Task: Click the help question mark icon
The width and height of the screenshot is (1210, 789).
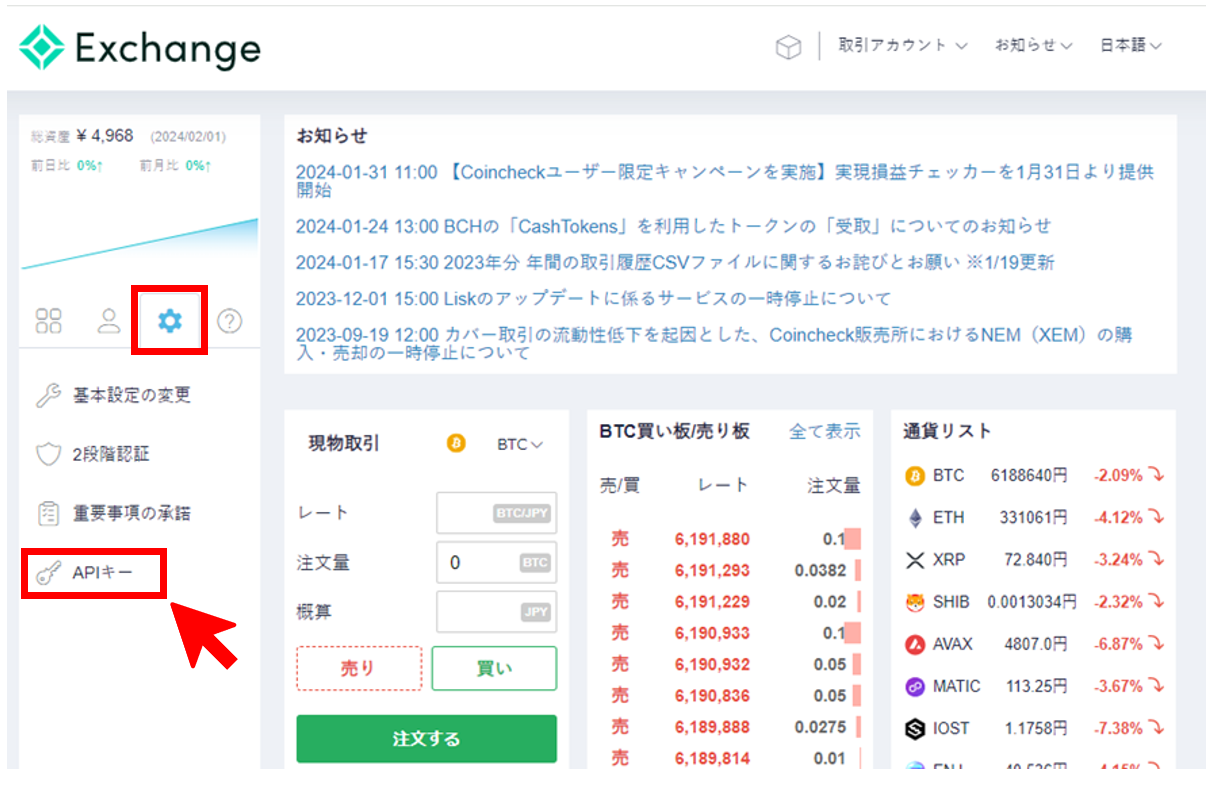Action: [x=230, y=321]
